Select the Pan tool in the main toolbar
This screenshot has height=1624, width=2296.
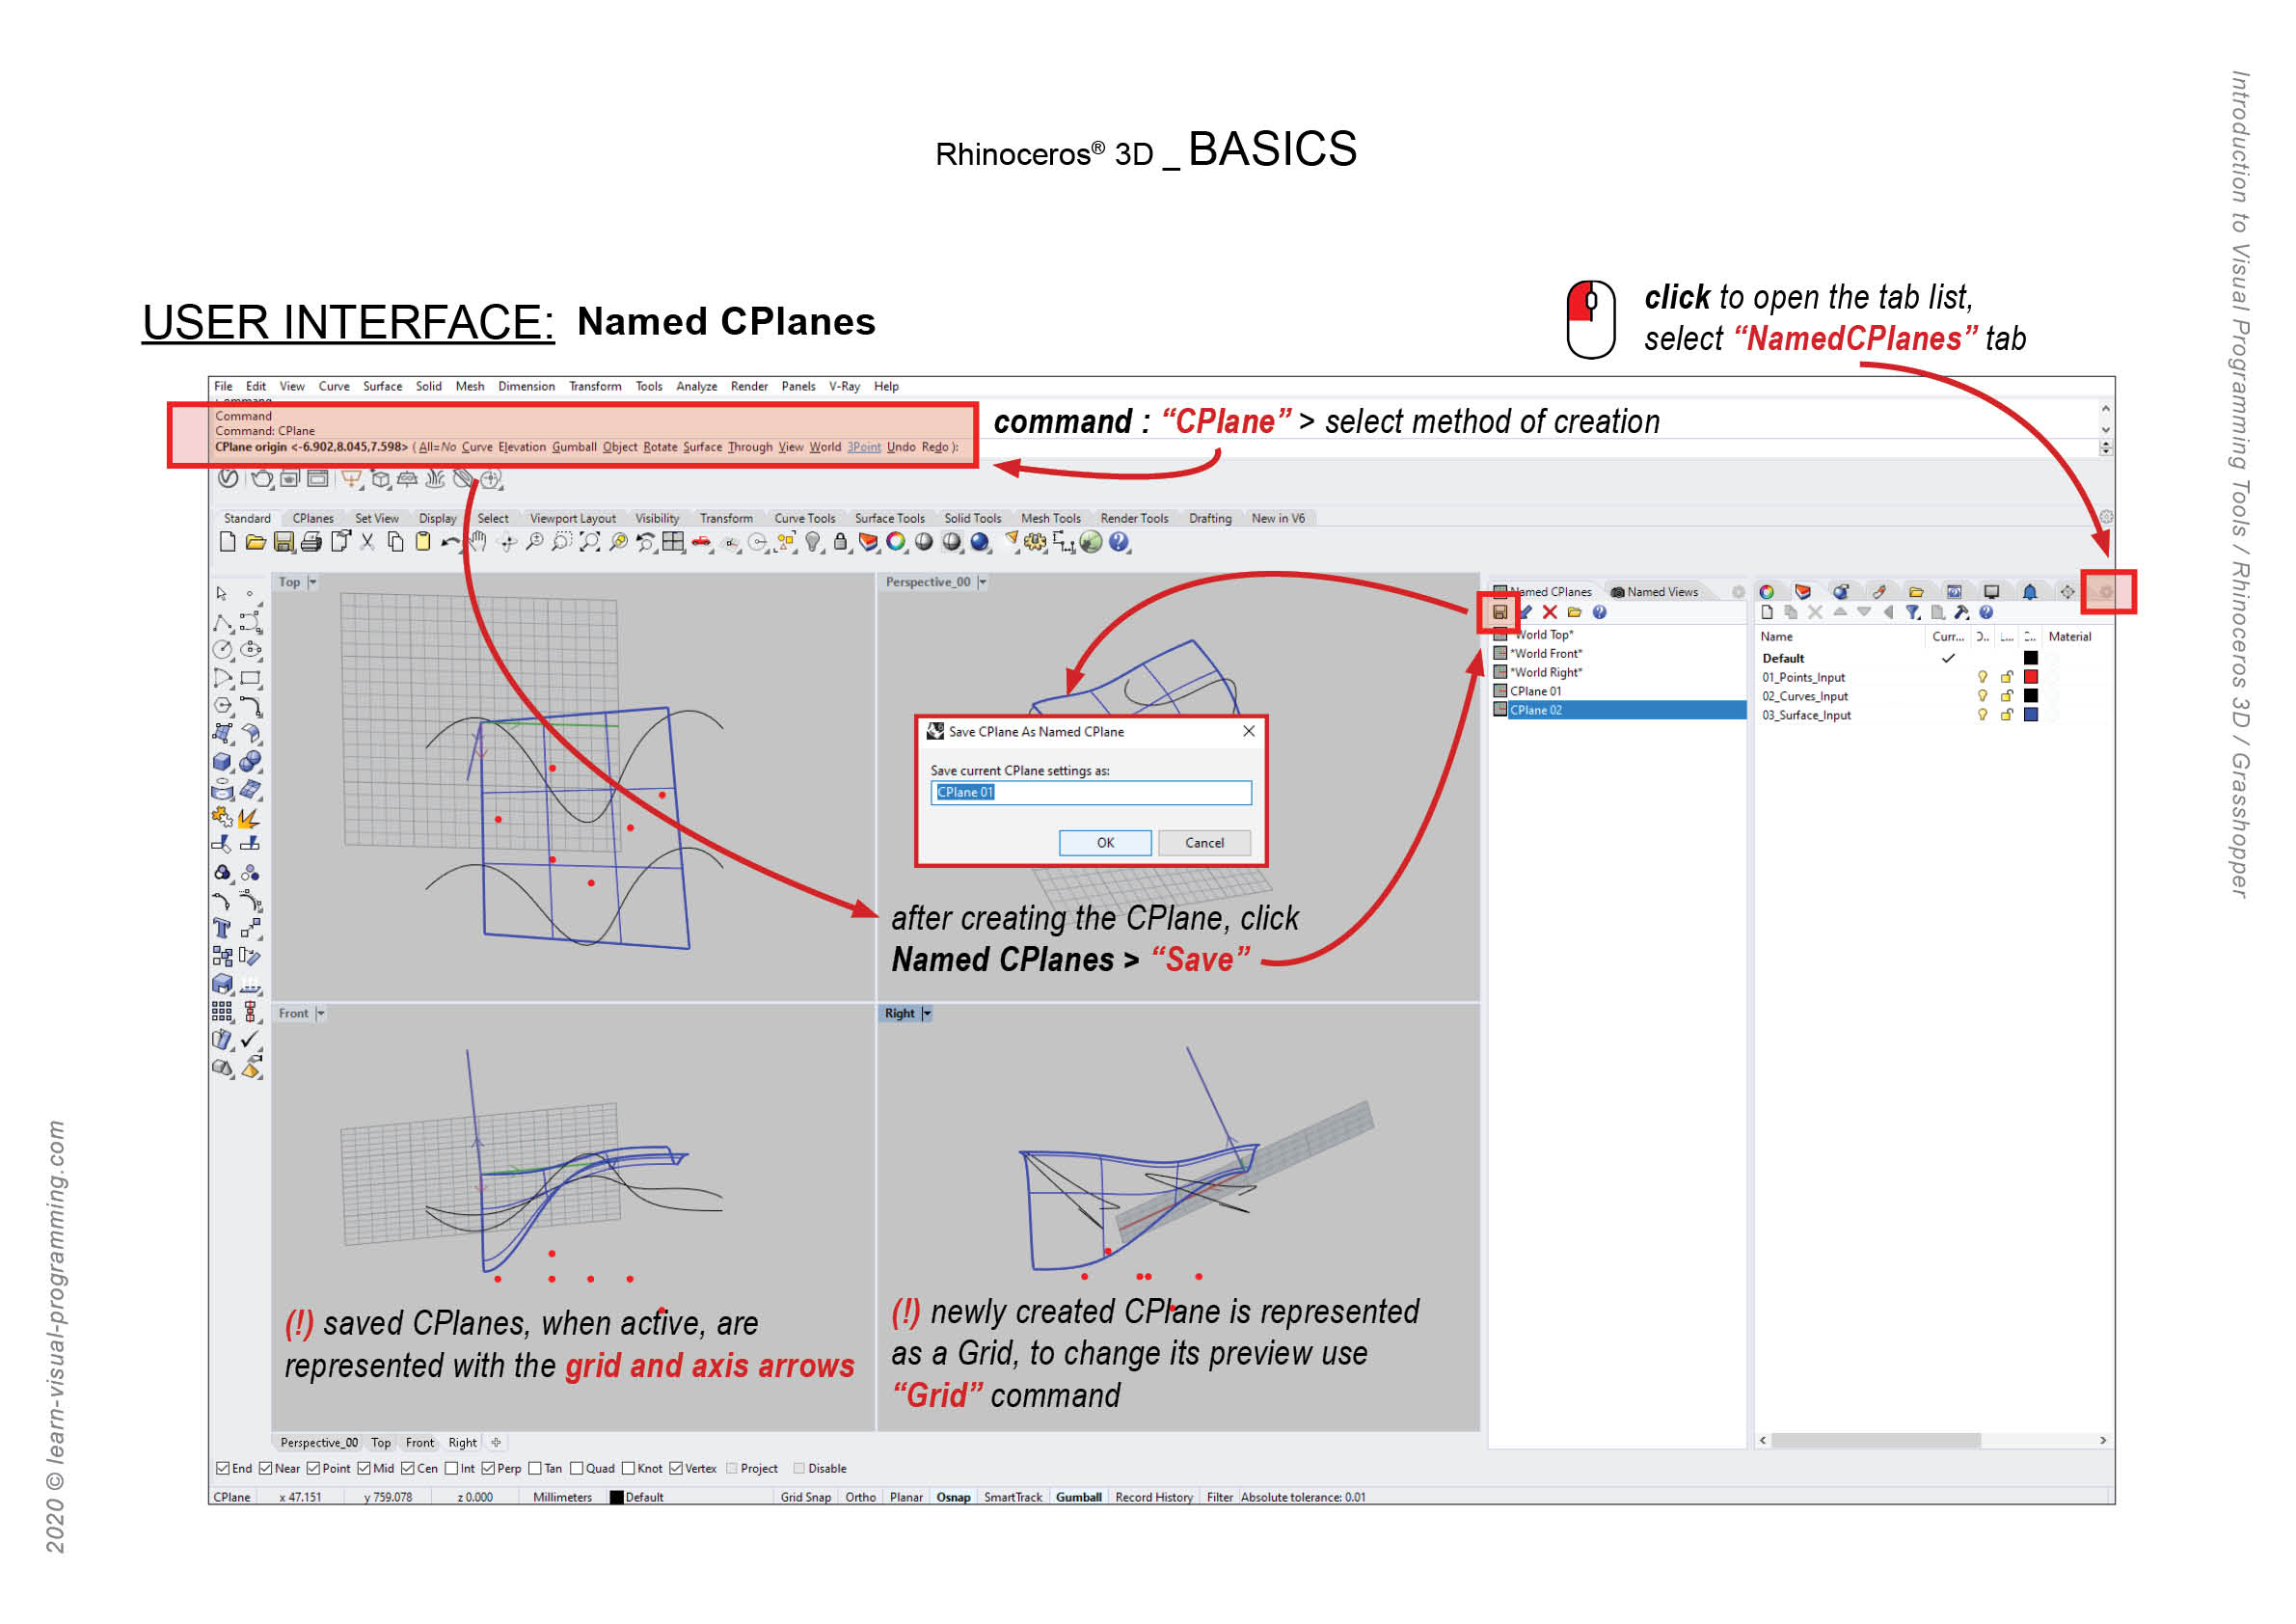pos(478,542)
